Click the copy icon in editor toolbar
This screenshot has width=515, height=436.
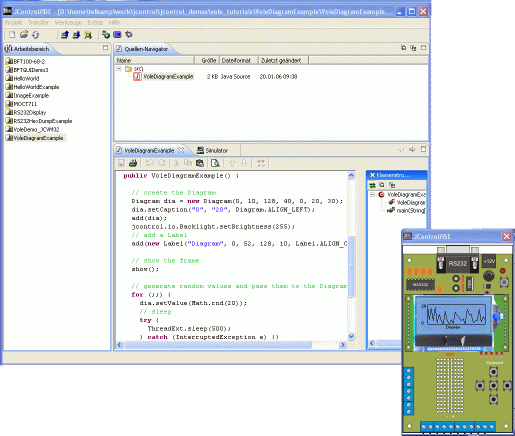pyautogui.click(x=188, y=163)
